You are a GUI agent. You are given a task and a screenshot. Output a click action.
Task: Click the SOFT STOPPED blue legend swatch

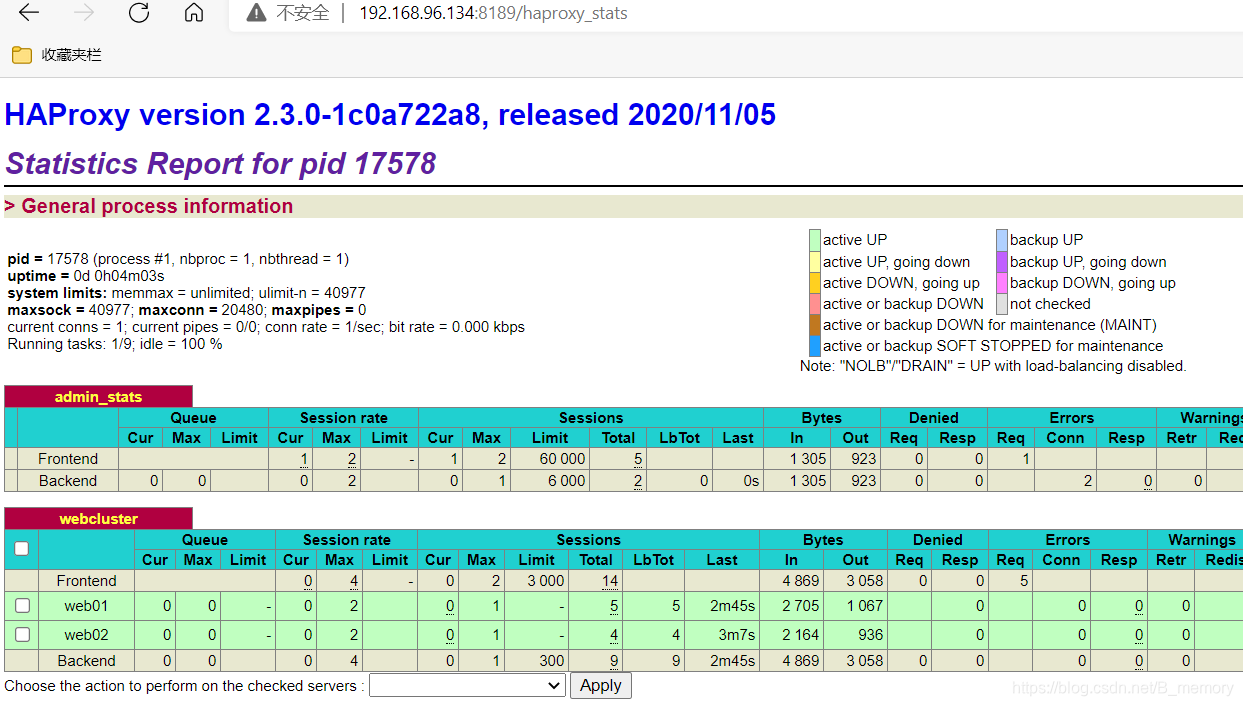point(814,346)
